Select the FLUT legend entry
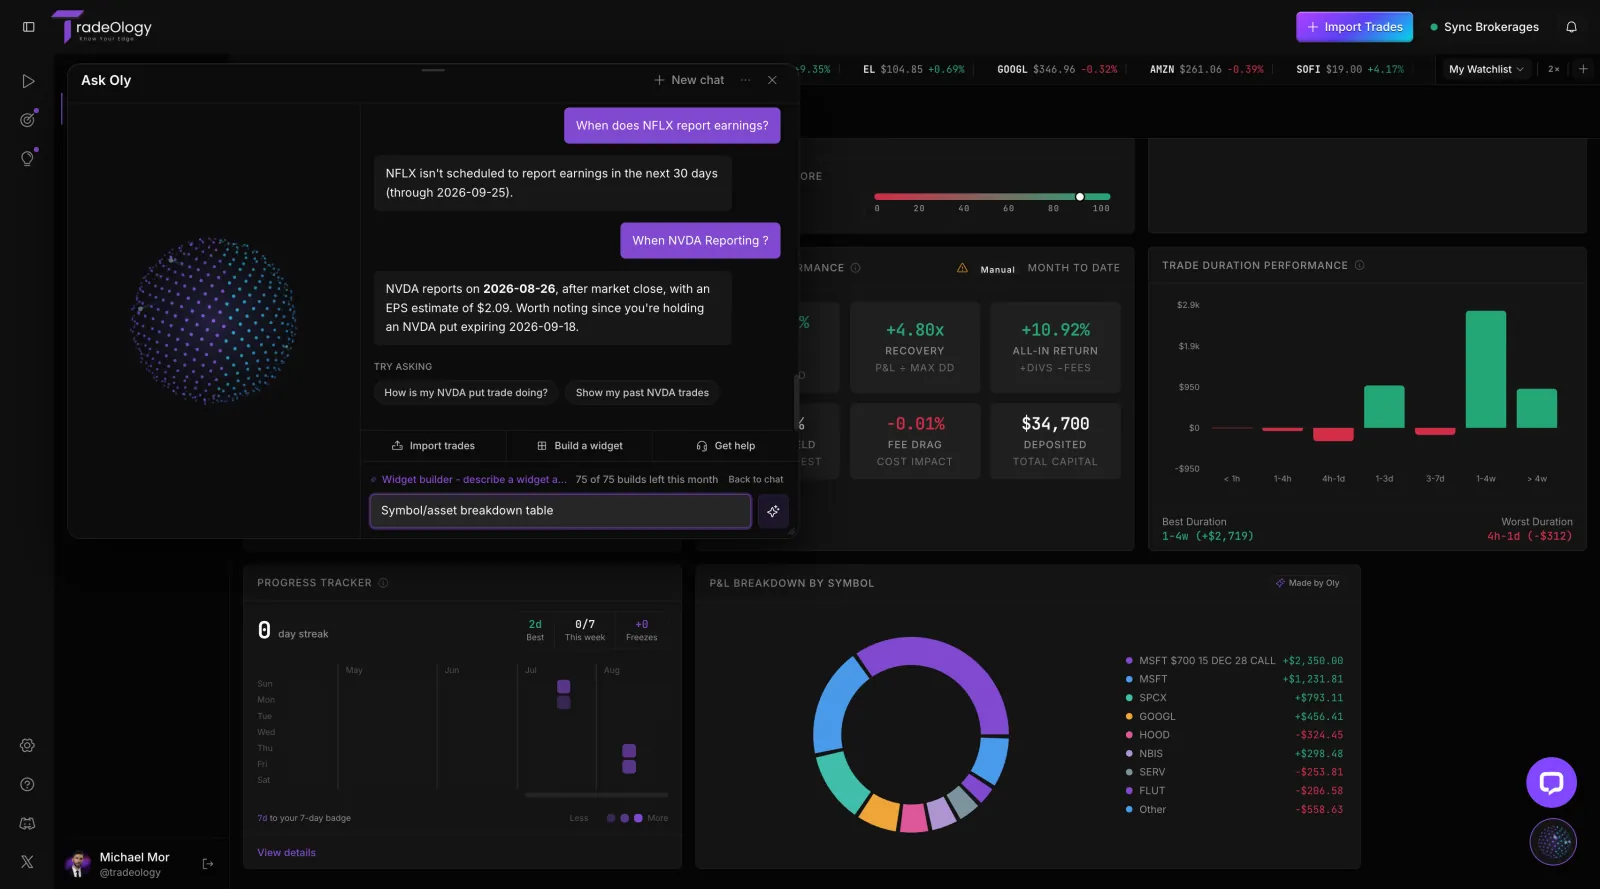 (x=1234, y=791)
